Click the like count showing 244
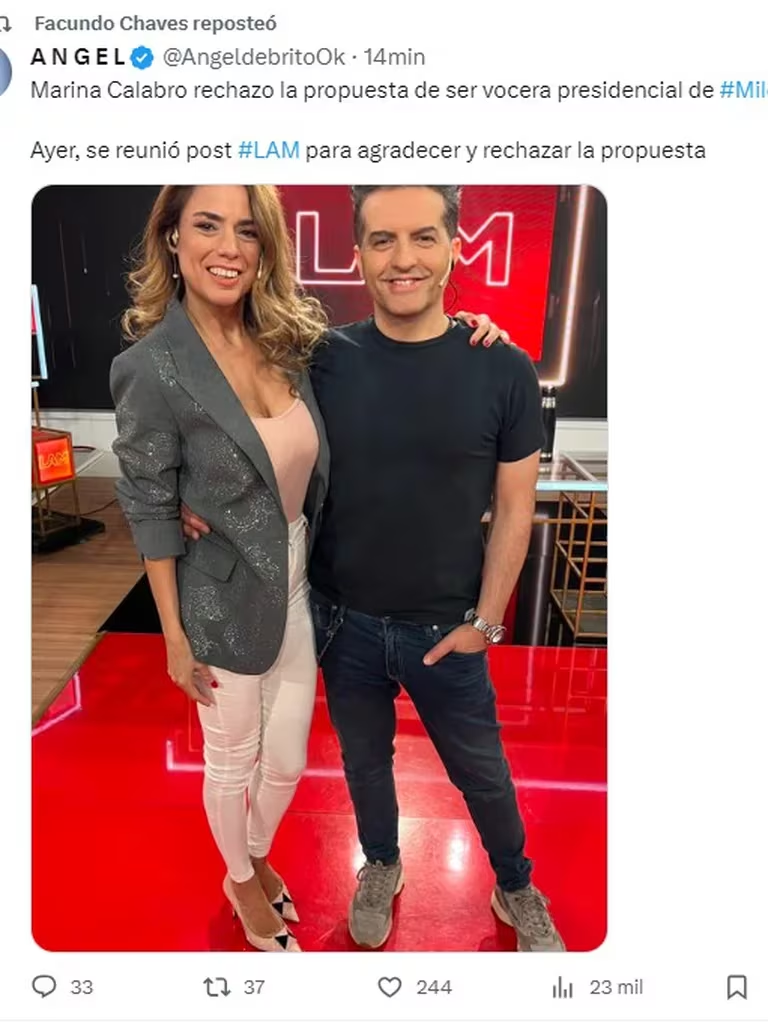Image resolution: width=768 pixels, height=1024 pixels. (434, 987)
